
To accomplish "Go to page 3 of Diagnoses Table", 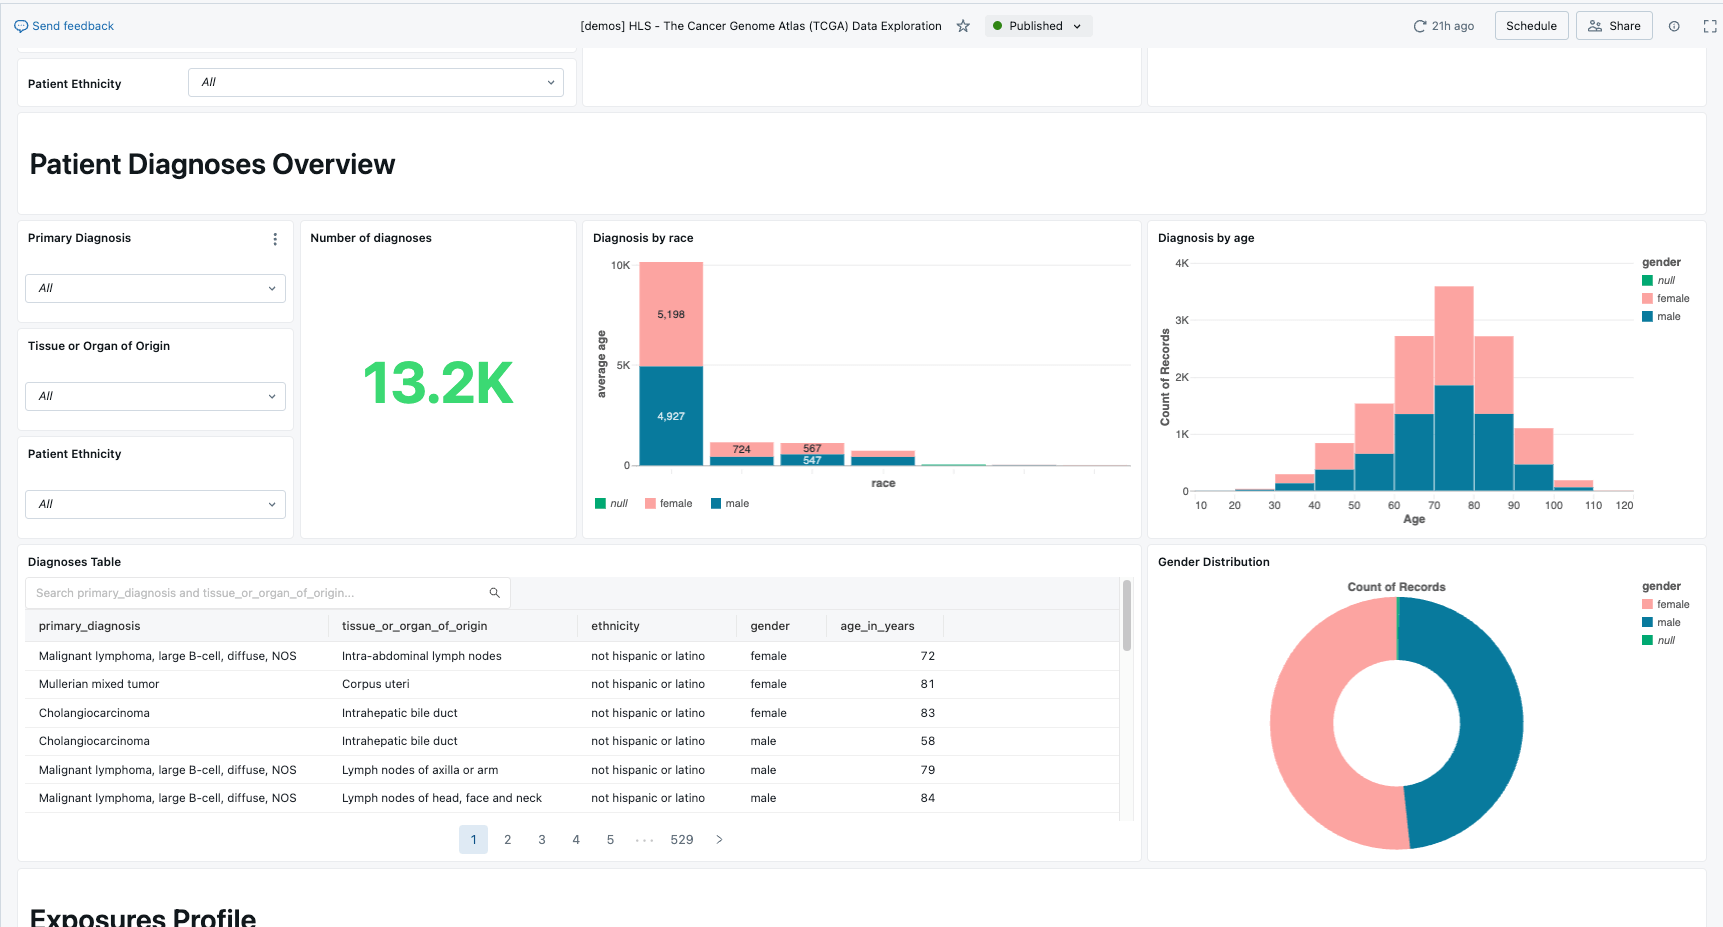I will [541, 839].
